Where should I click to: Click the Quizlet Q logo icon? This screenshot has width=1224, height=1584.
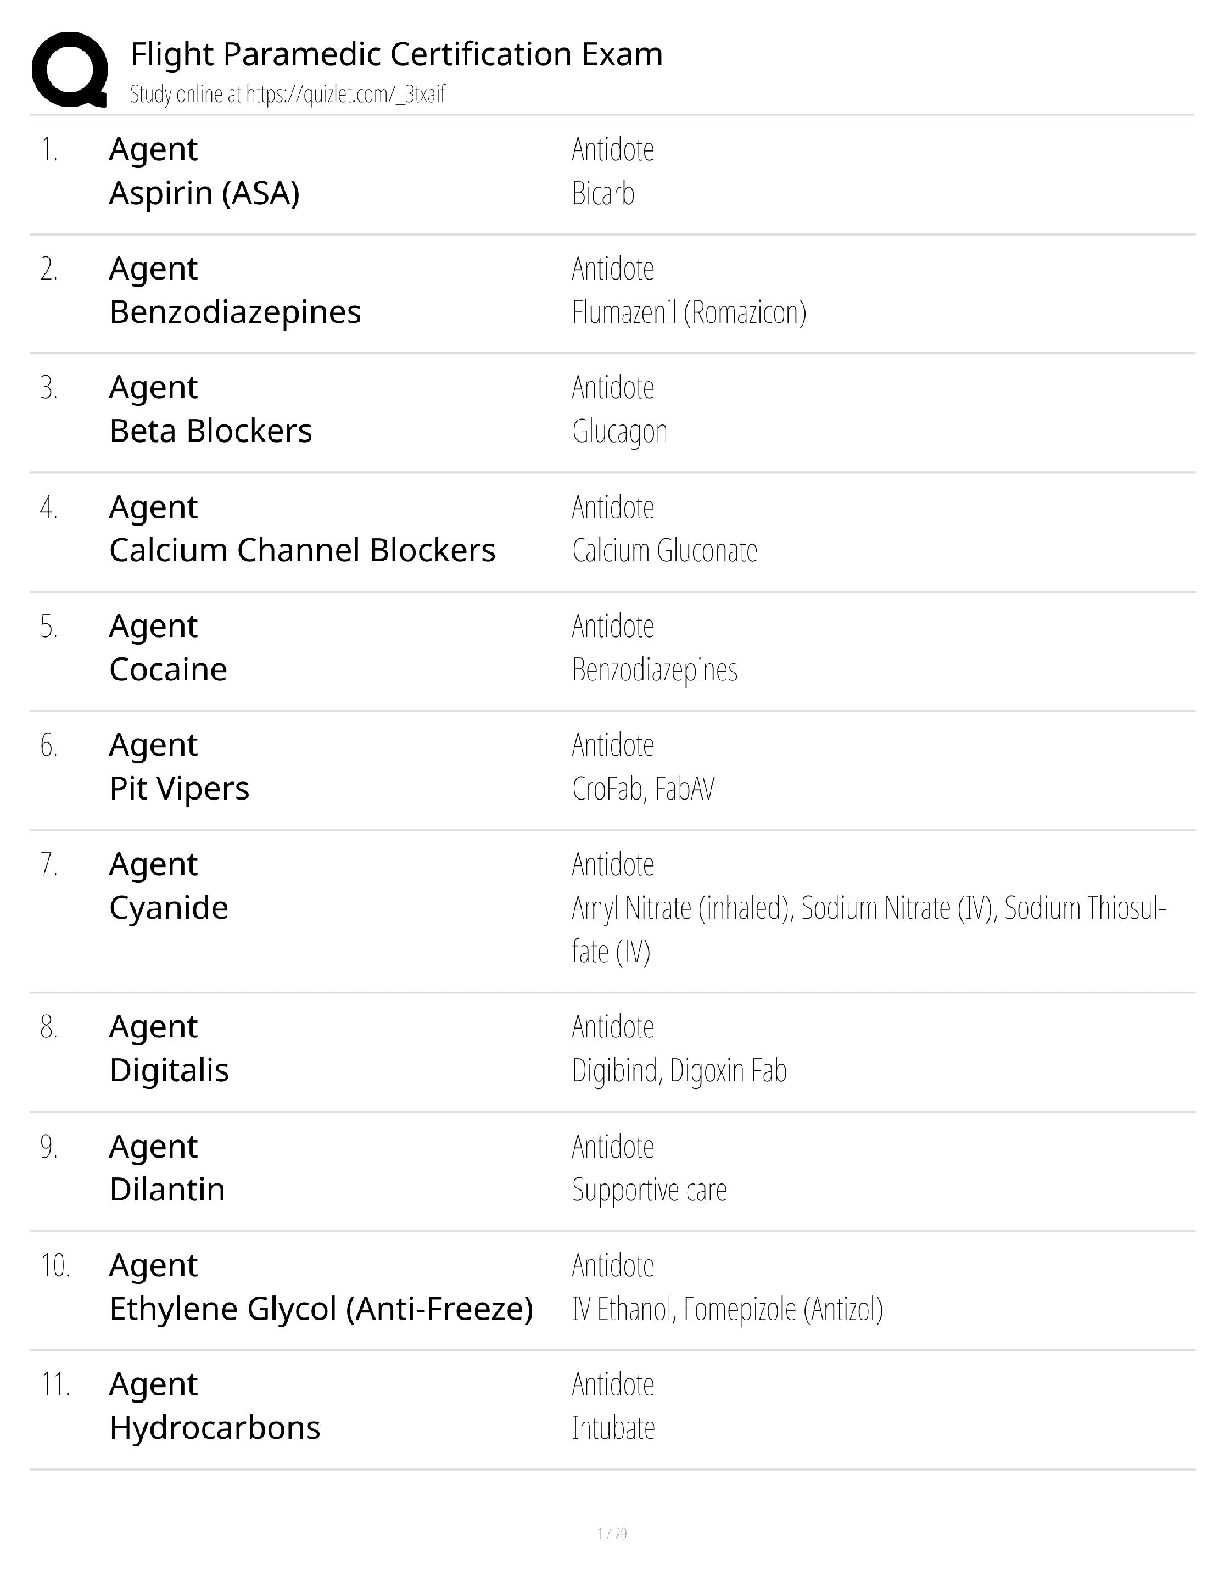[69, 69]
